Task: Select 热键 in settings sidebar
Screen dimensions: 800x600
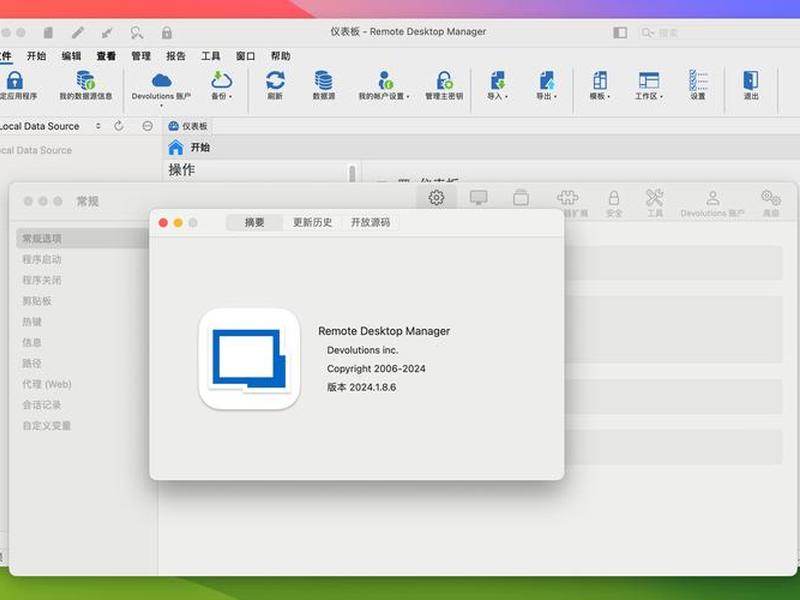Action: 32,322
